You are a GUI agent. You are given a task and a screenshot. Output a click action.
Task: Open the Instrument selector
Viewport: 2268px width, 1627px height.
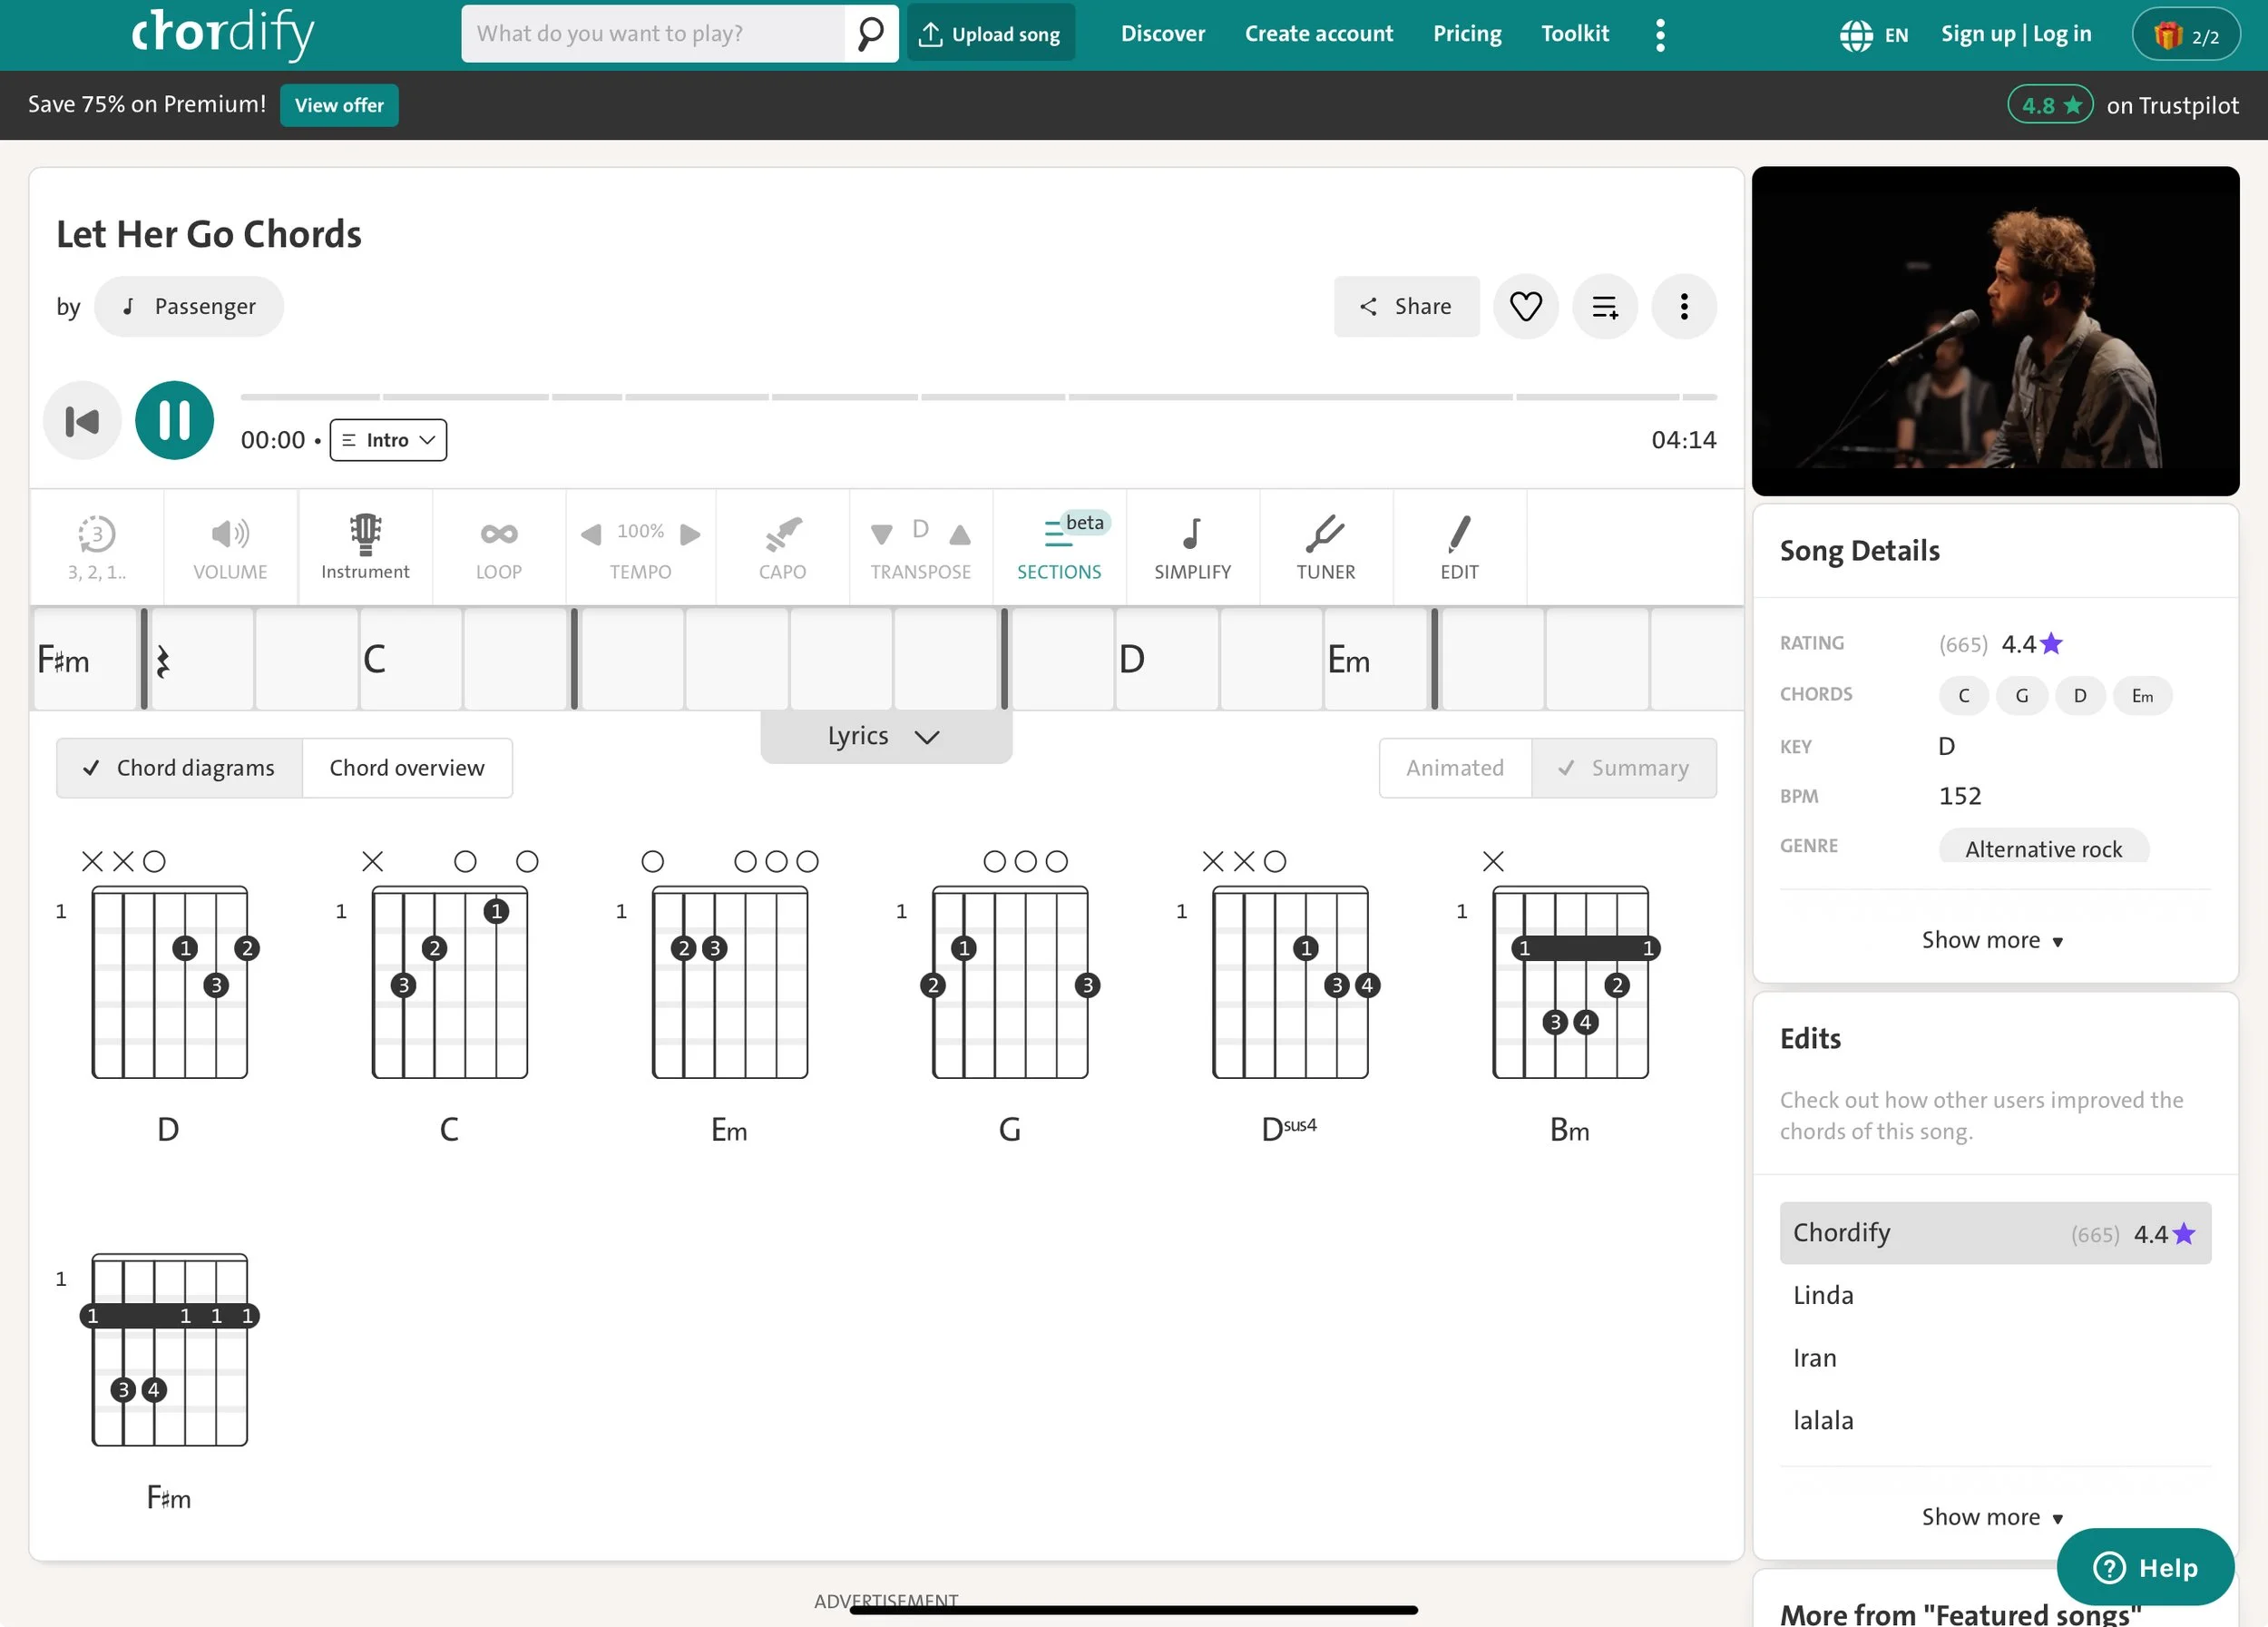(x=365, y=546)
